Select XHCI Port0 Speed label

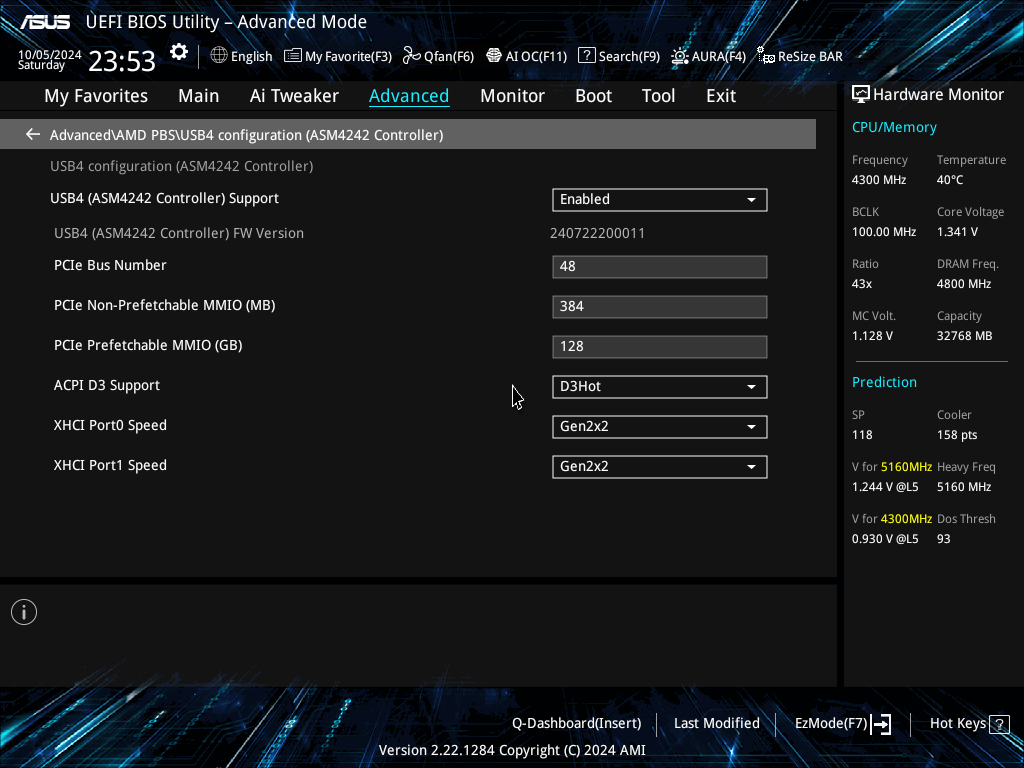point(110,425)
